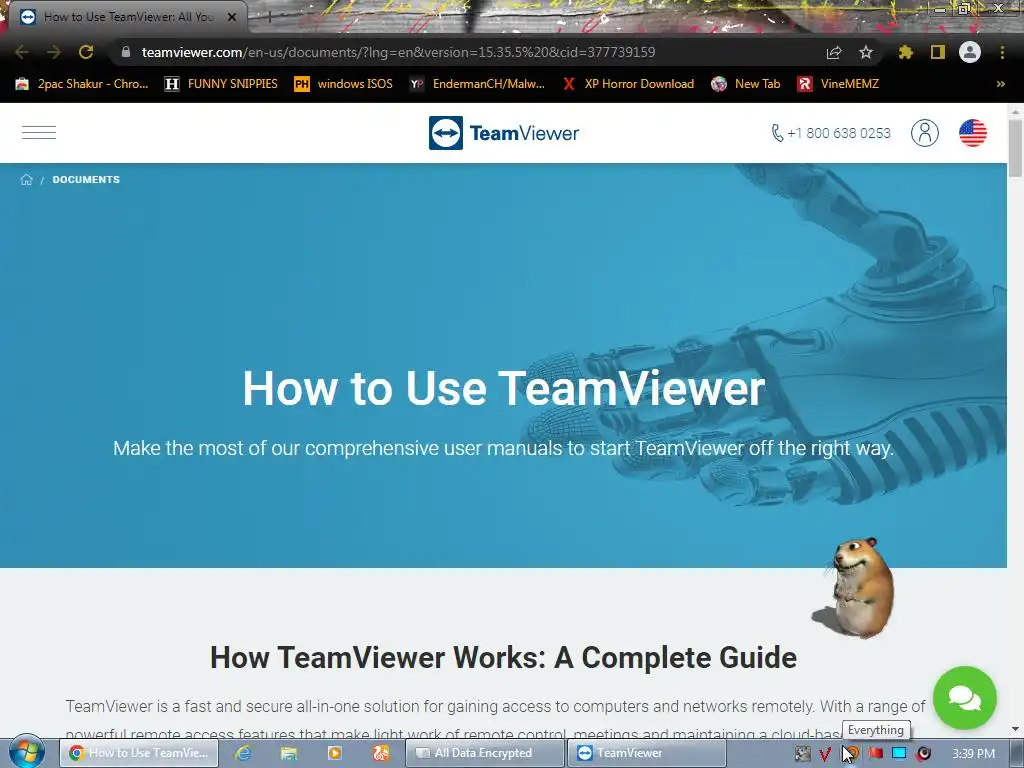The image size is (1024, 768).
Task: Close the How to Use TeamViewer tab
Action: pyautogui.click(x=232, y=17)
